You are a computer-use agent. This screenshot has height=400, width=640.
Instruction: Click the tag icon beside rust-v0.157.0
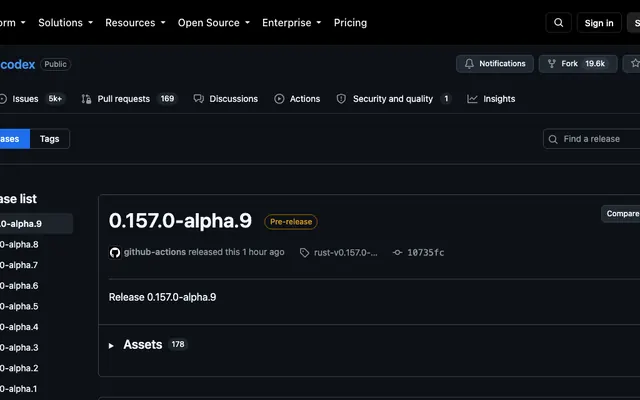tap(304, 253)
